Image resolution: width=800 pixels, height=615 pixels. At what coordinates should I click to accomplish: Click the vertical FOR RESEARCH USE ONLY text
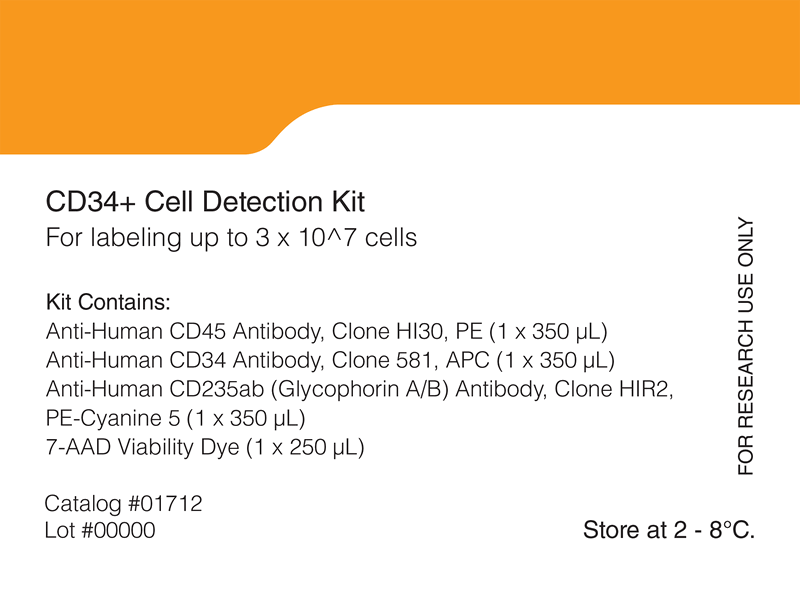[745, 347]
